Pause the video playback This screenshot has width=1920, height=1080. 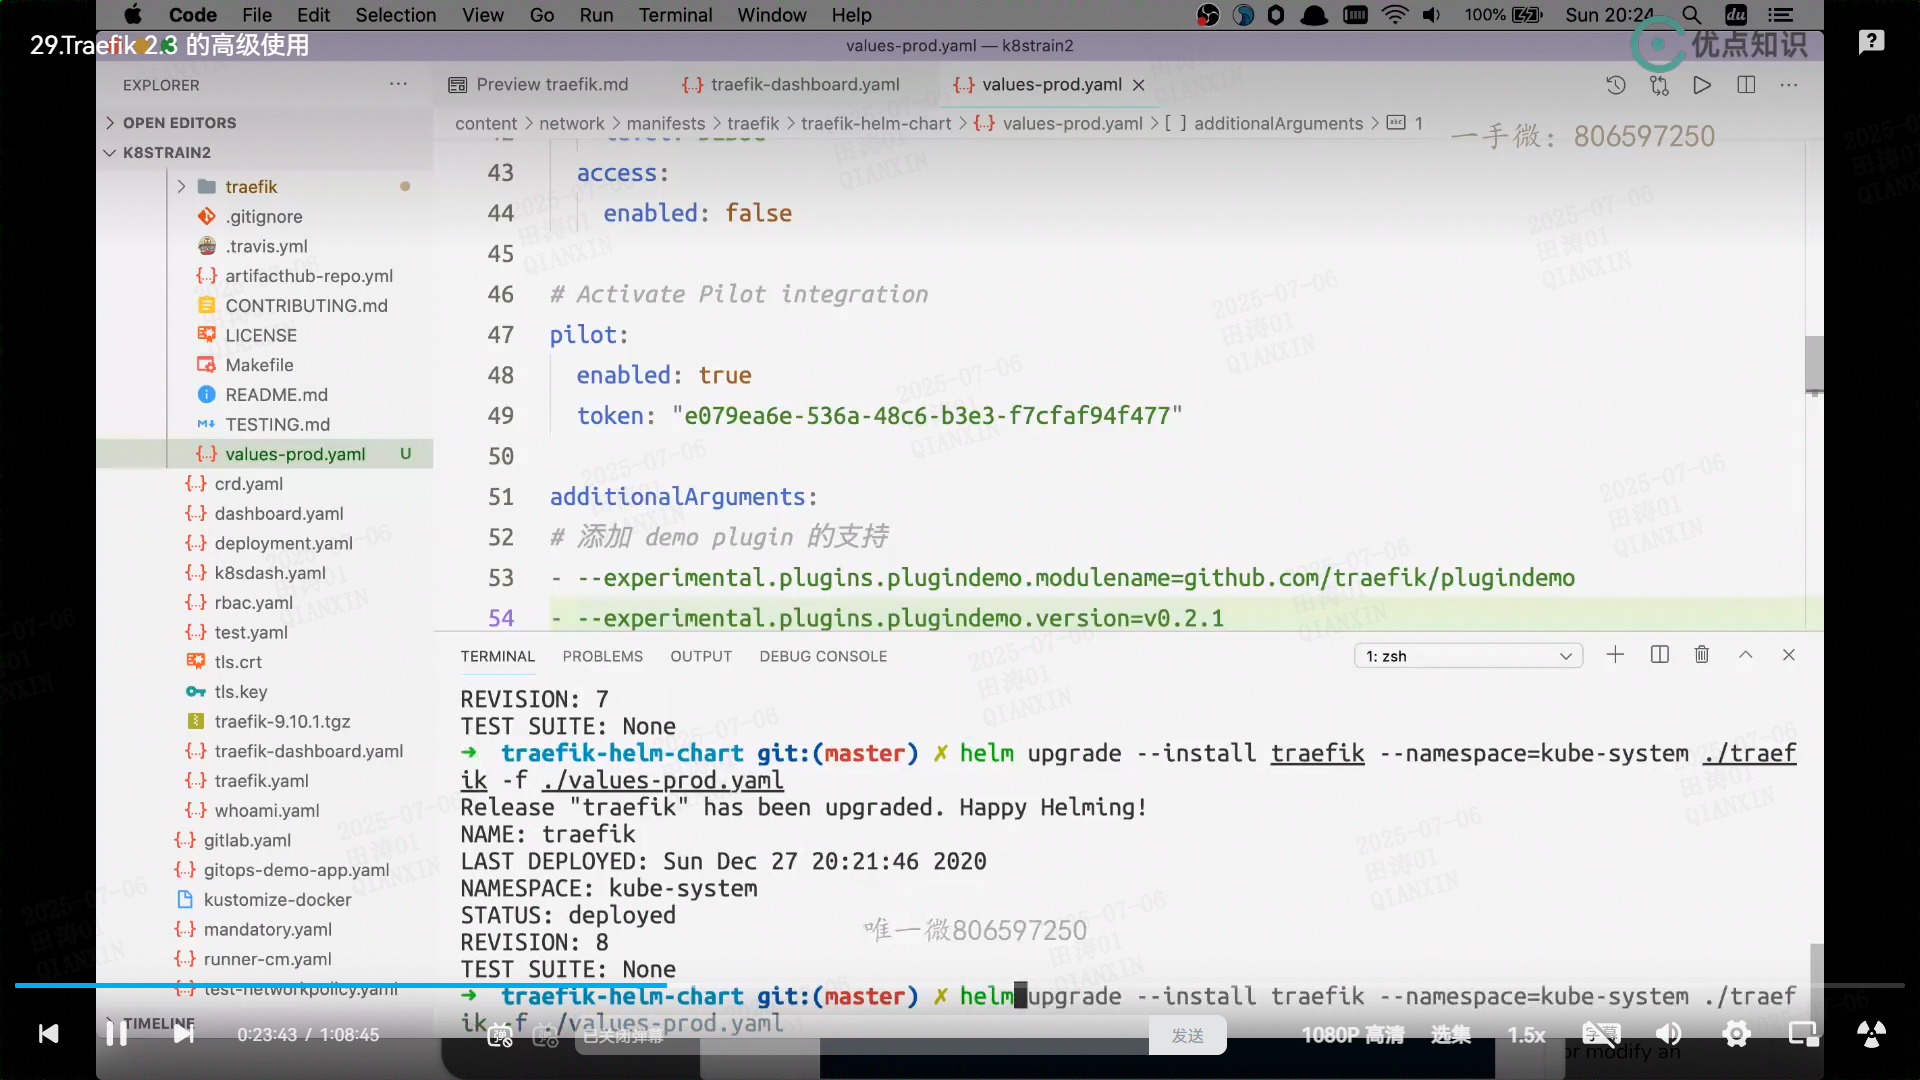tap(117, 1034)
